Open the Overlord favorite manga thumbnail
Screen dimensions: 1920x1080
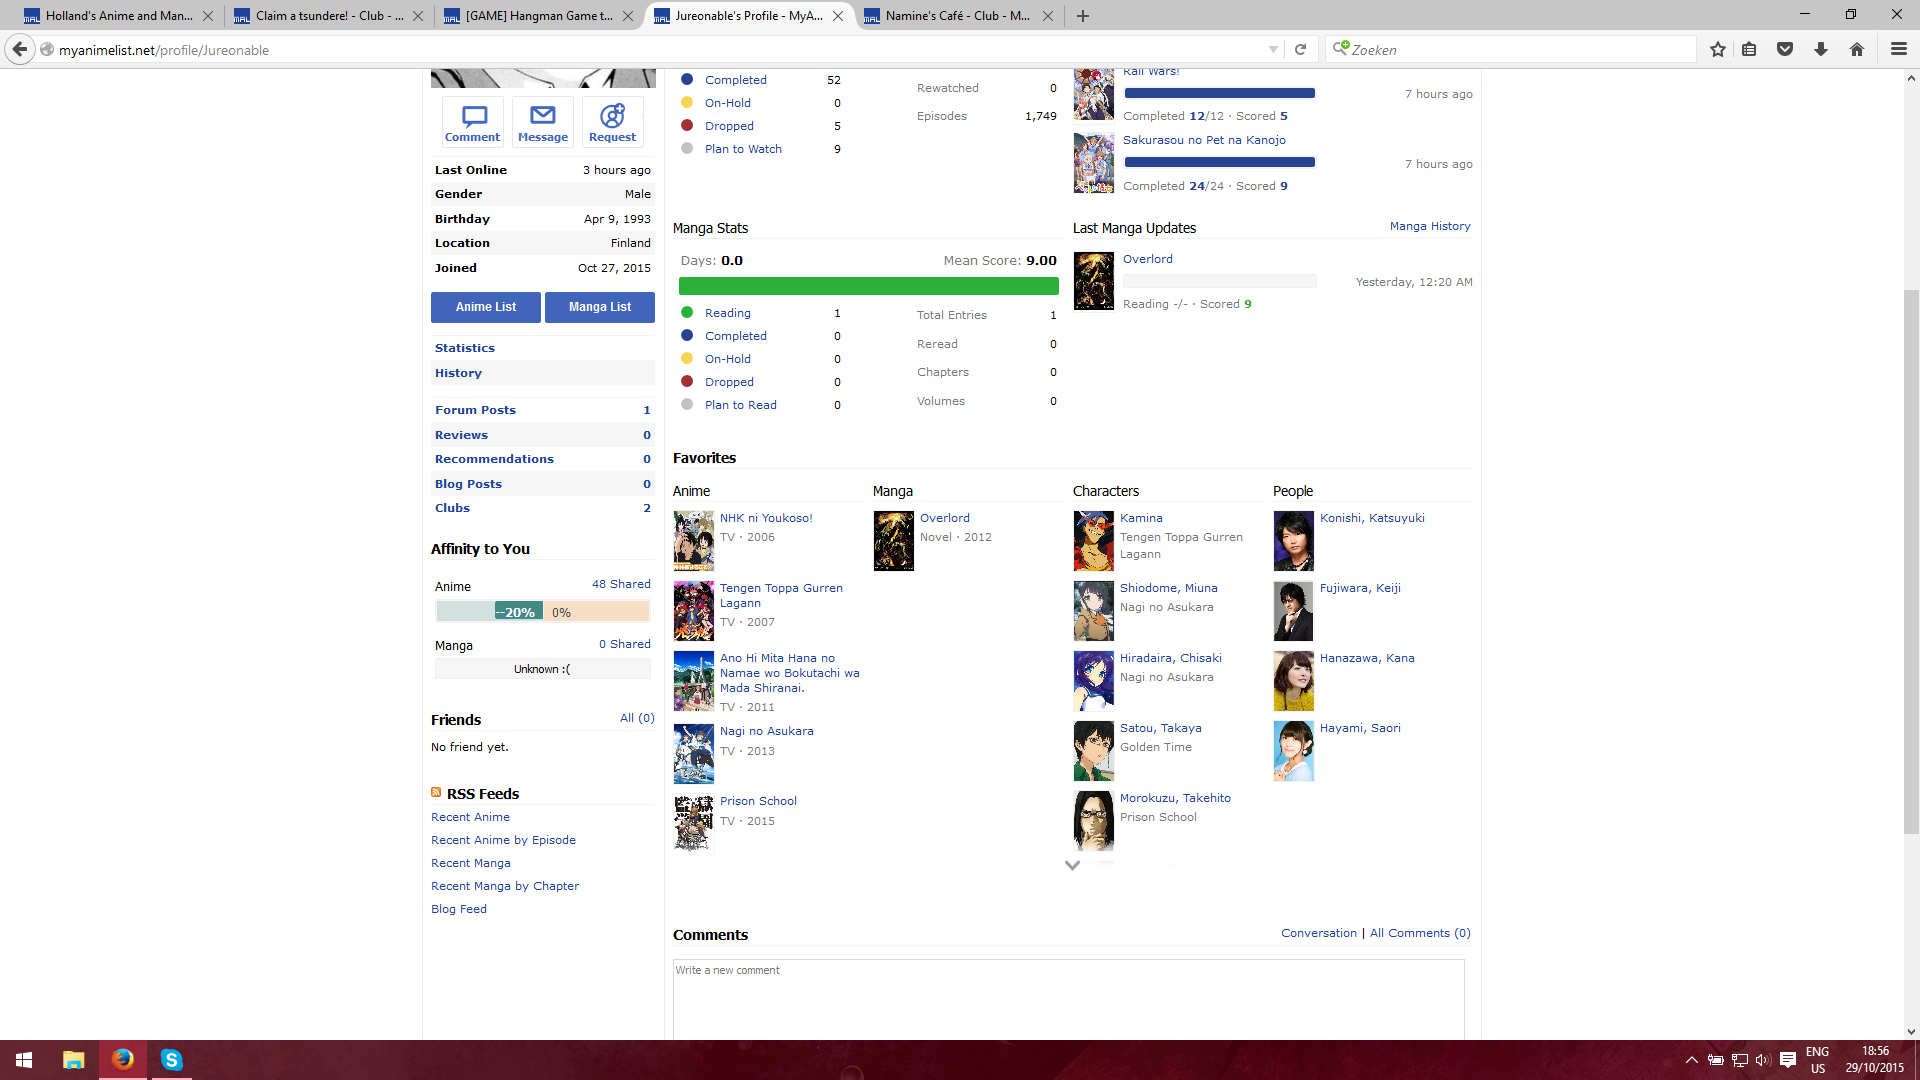[x=893, y=541]
